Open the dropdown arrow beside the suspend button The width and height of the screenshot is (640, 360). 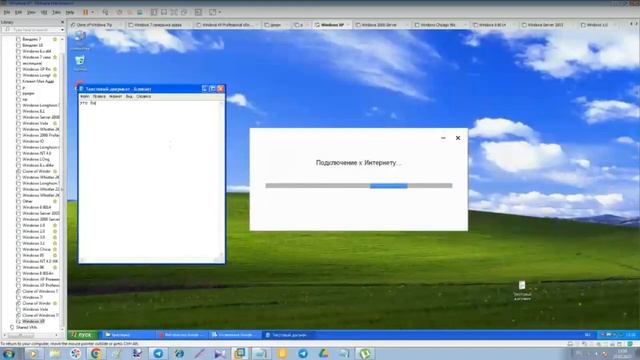pyautogui.click(x=92, y=12)
